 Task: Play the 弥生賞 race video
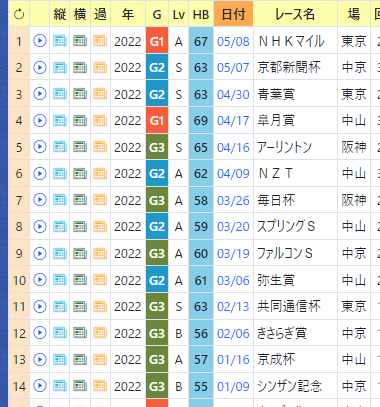[x=40, y=280]
